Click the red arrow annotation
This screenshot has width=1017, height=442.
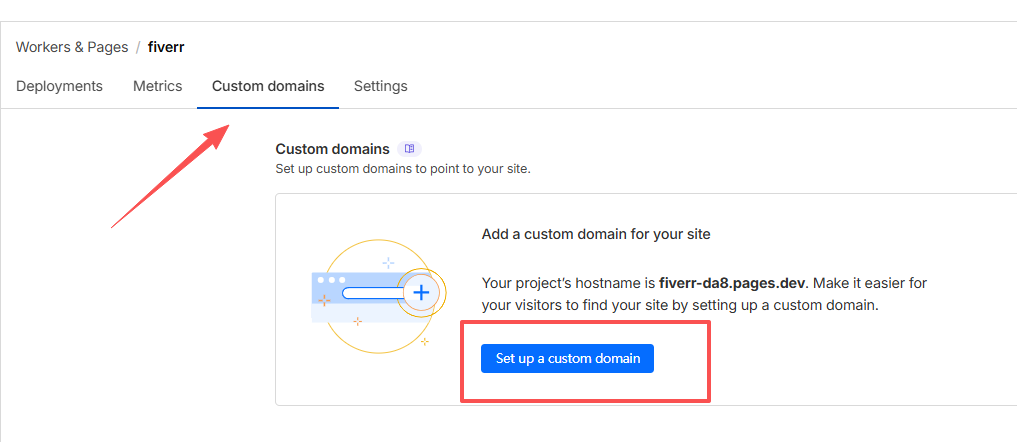pos(170,176)
